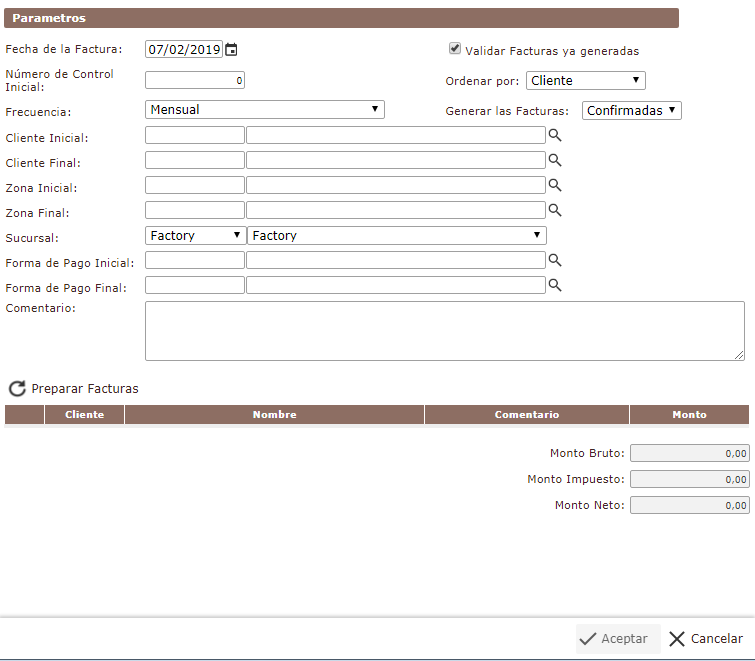This screenshot has height=661, width=755.
Task: Click the Preparar Facturas refresh icon
Action: pos(17,389)
